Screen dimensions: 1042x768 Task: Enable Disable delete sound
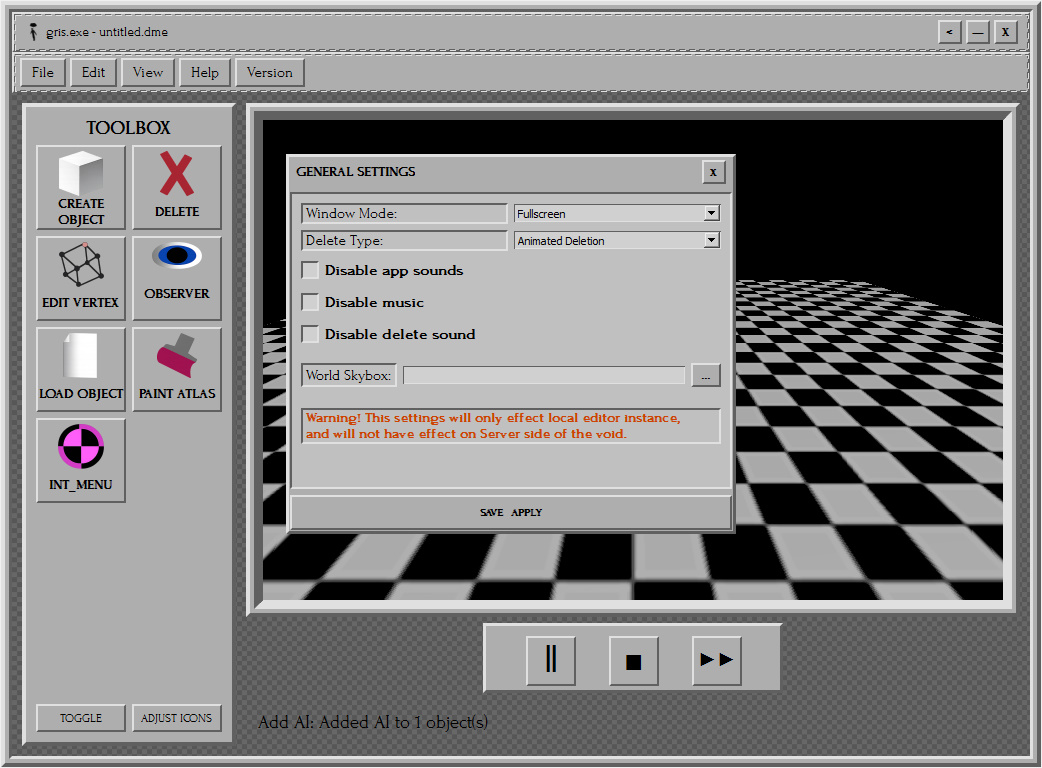tap(310, 334)
